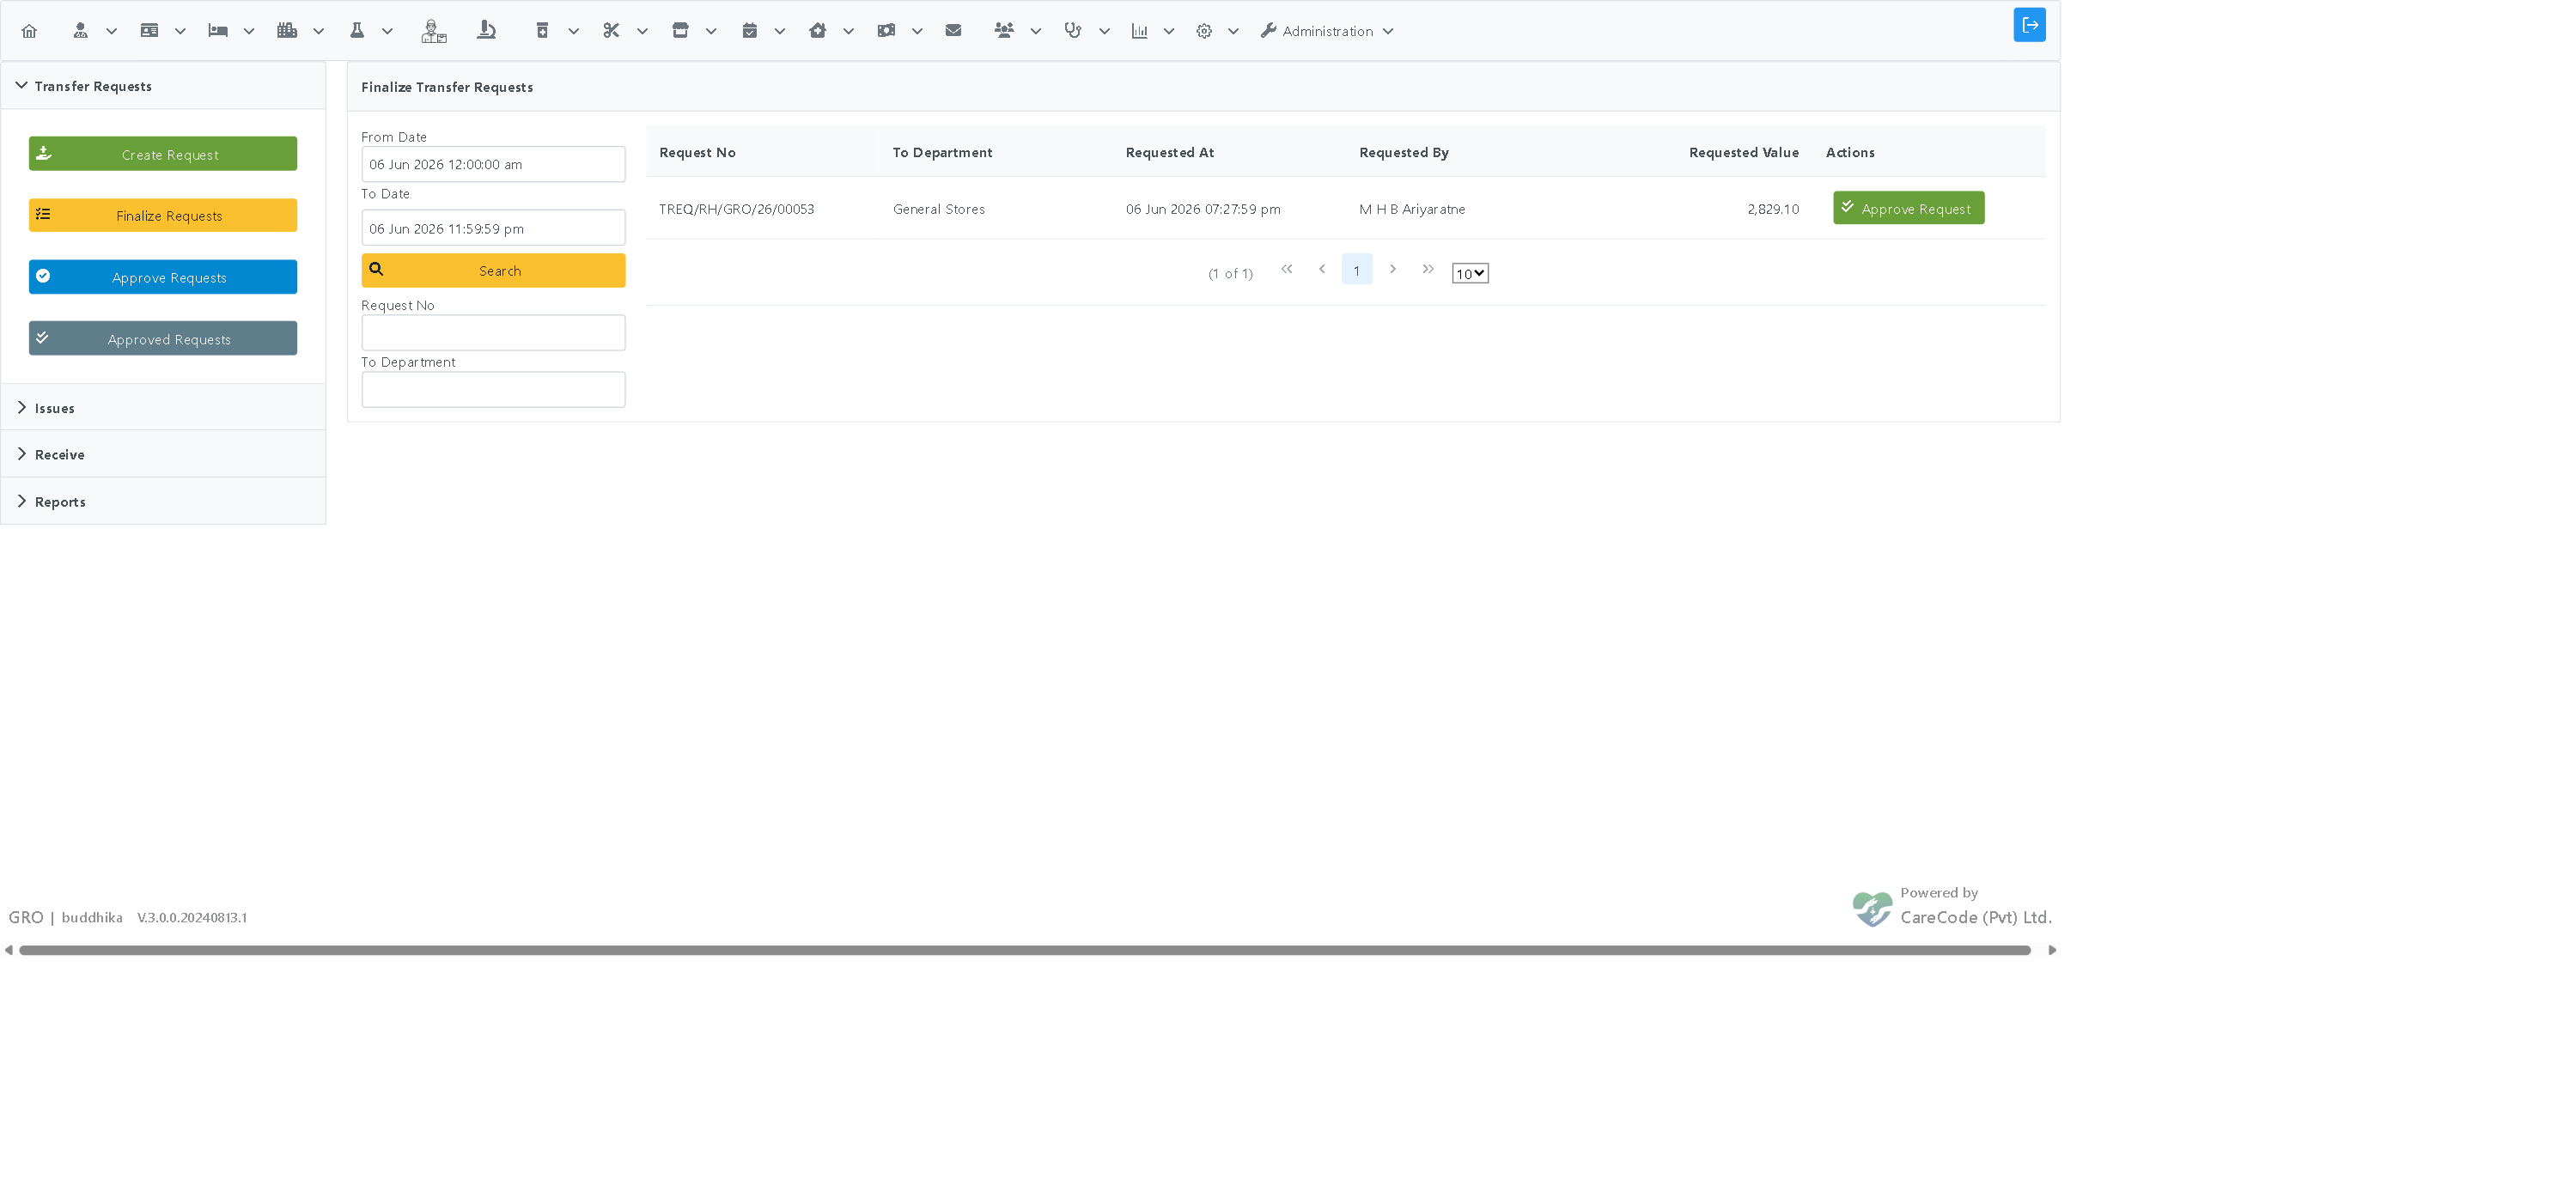Go to the home page icon
2576x1198 pixels.
pyautogui.click(x=29, y=31)
